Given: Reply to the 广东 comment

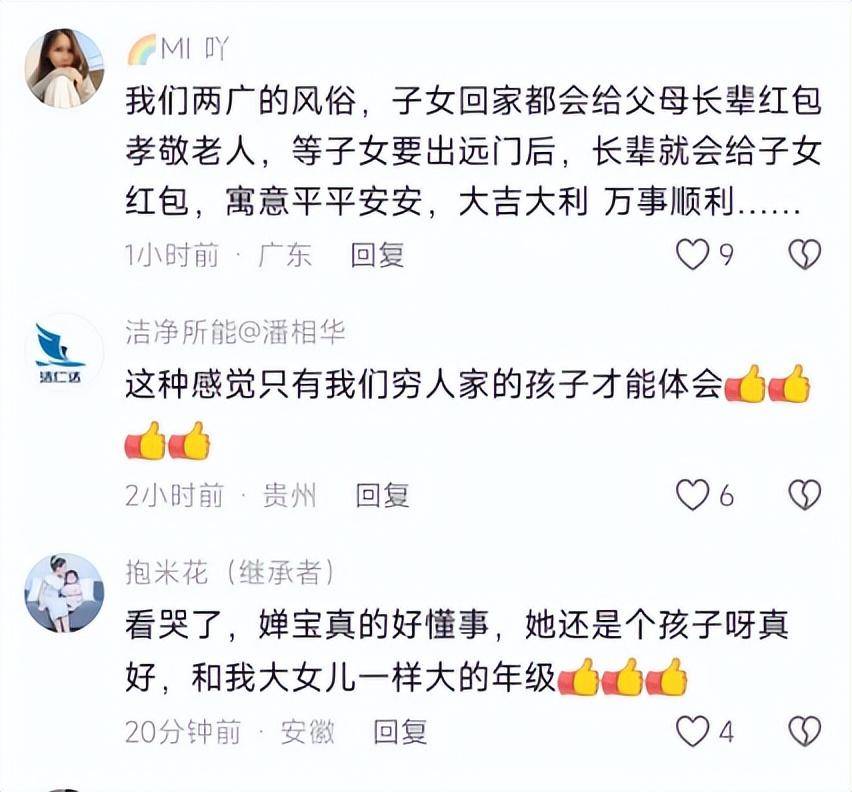Looking at the screenshot, I should pyautogui.click(x=378, y=255).
